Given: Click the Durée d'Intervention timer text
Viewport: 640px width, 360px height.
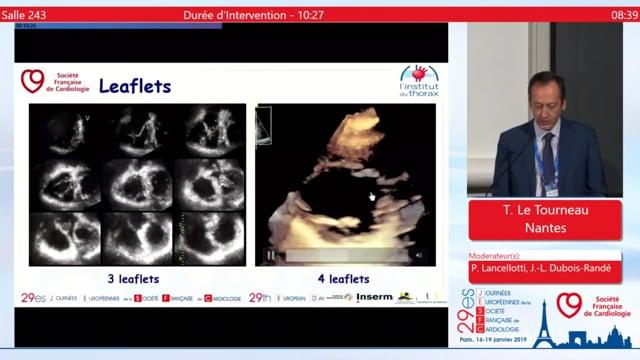Looking at the screenshot, I should tap(253, 16).
